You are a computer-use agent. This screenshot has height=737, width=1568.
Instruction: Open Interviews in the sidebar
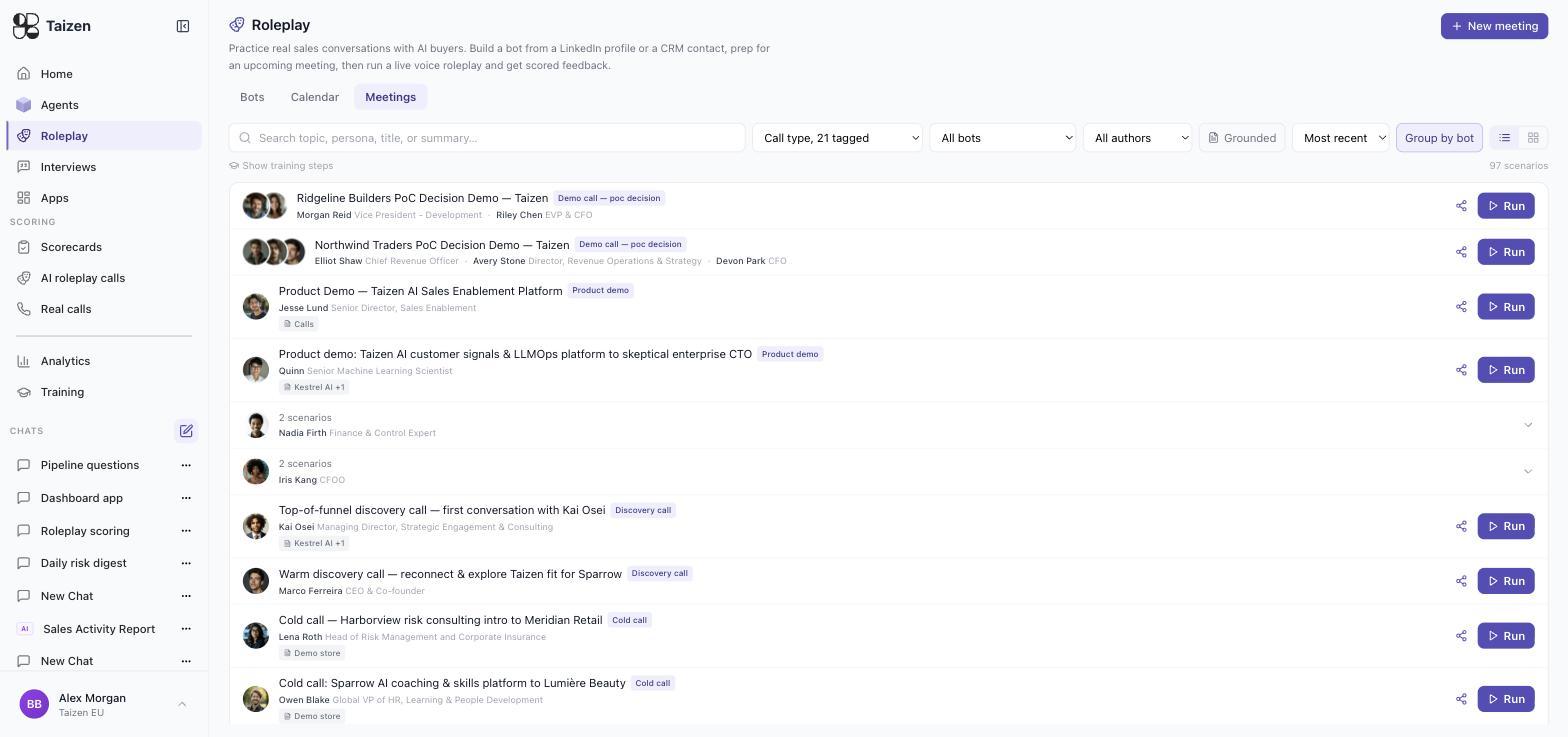point(104,167)
